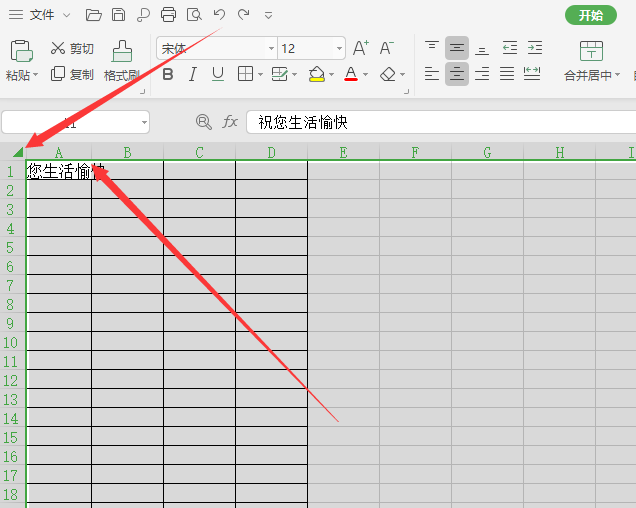This screenshot has width=636, height=508.
Task: Print with the printer icon
Action: 168,15
